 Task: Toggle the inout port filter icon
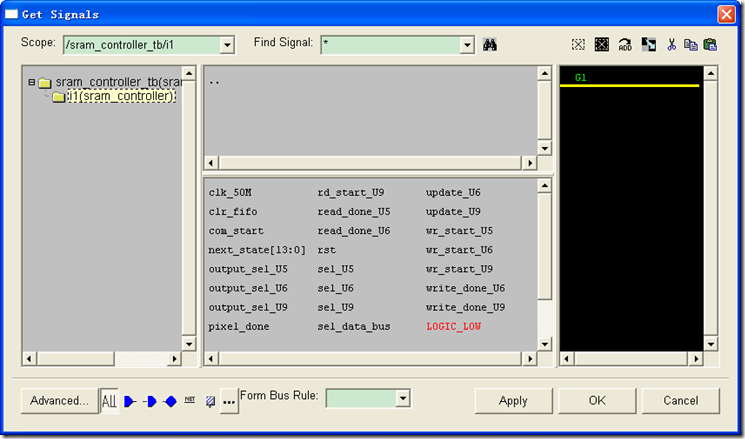(x=170, y=401)
